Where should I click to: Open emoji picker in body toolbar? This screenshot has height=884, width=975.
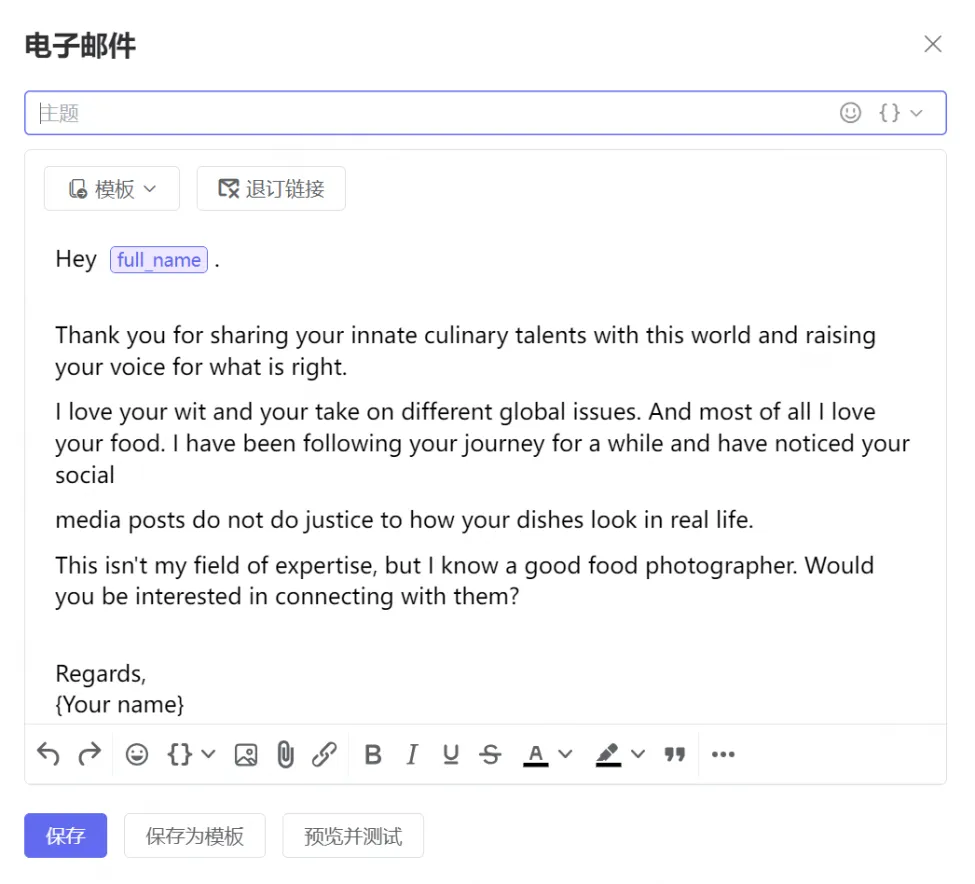[x=137, y=754]
